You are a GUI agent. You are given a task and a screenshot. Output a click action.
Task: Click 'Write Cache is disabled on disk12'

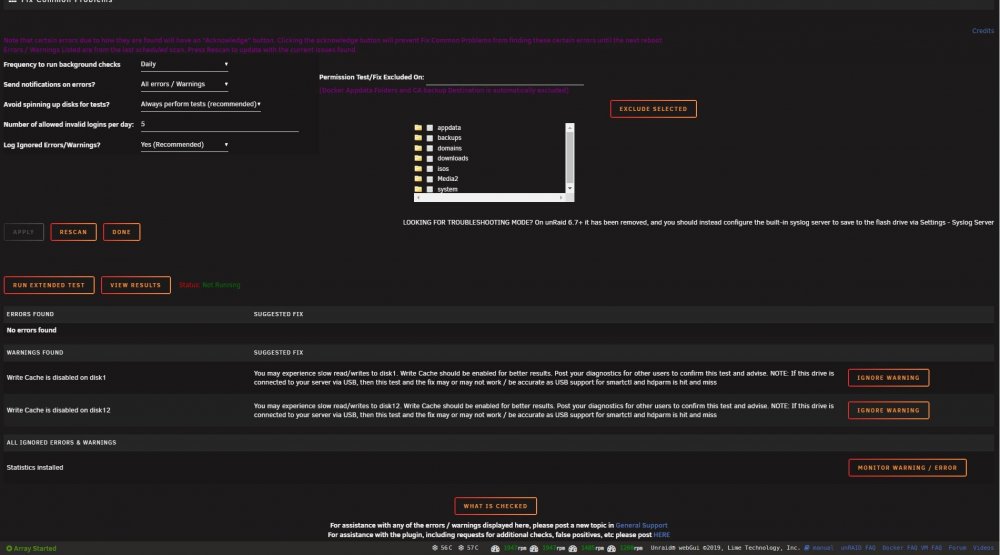point(58,410)
